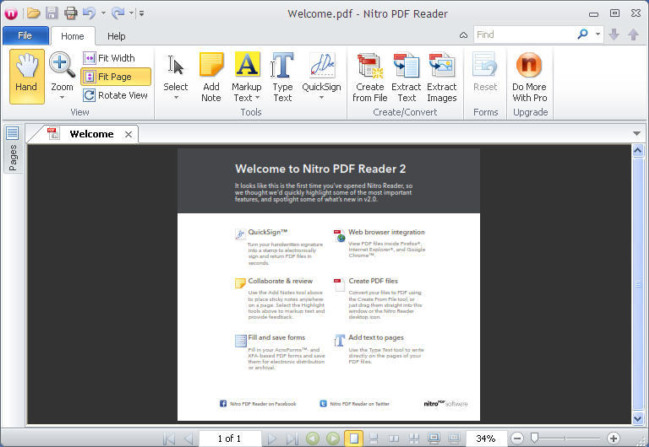
Task: Toggle Facing pages layout view
Action: [394, 438]
